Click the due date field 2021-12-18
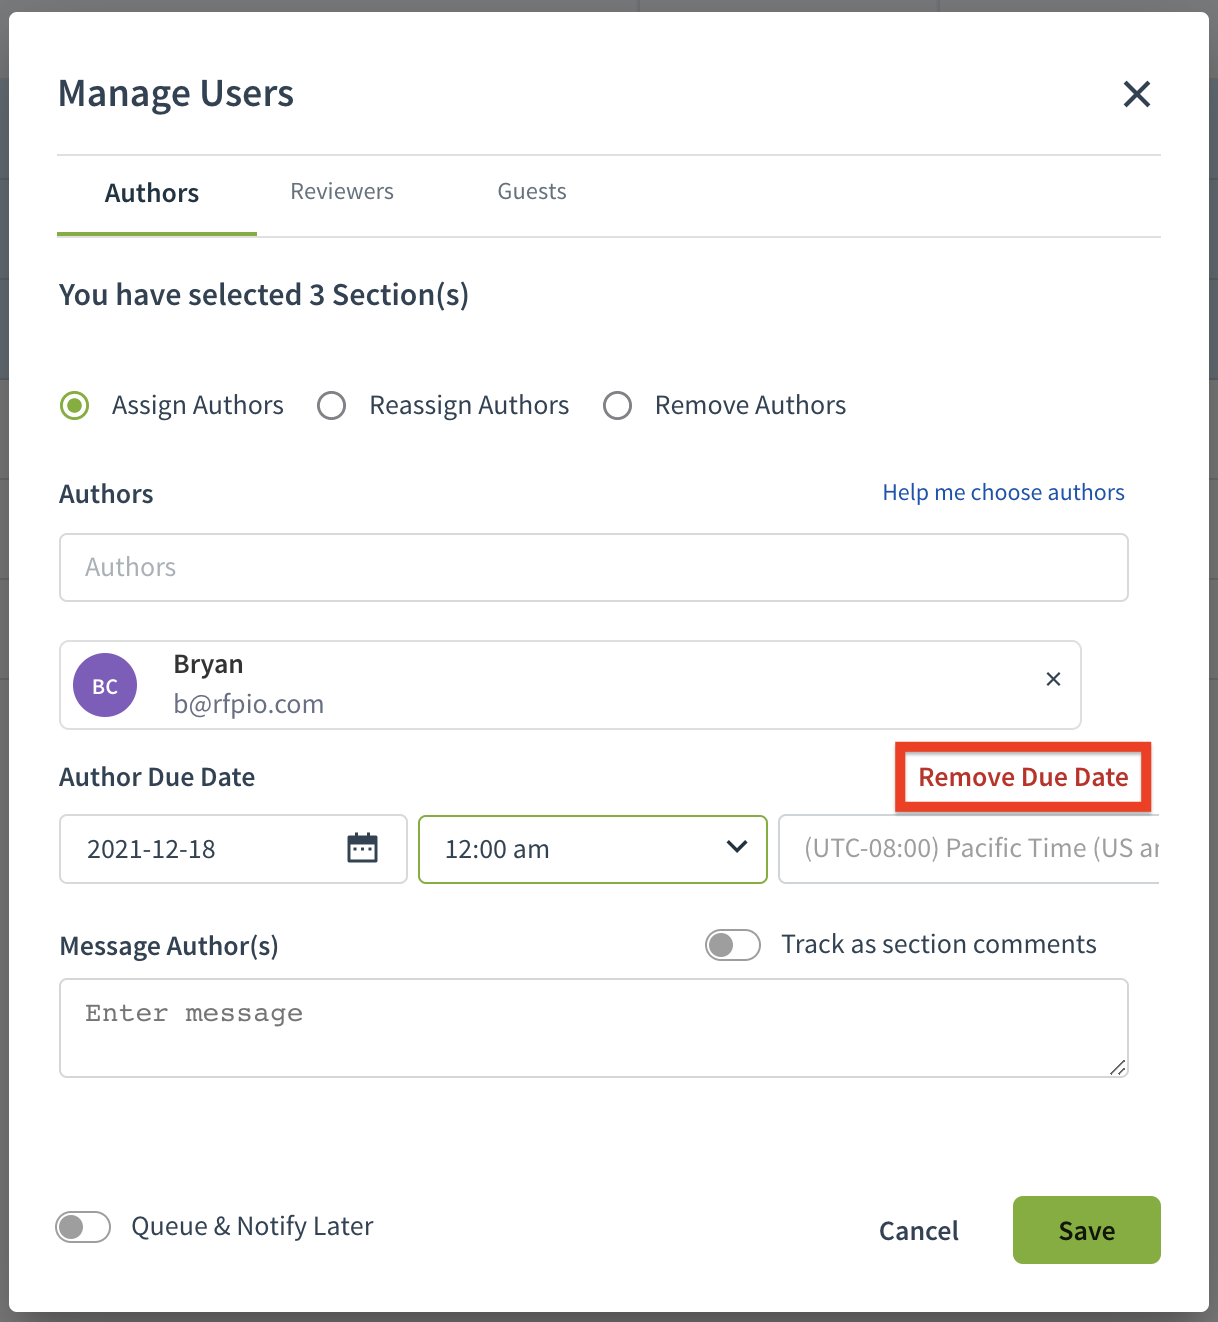This screenshot has height=1322, width=1218. tap(233, 849)
